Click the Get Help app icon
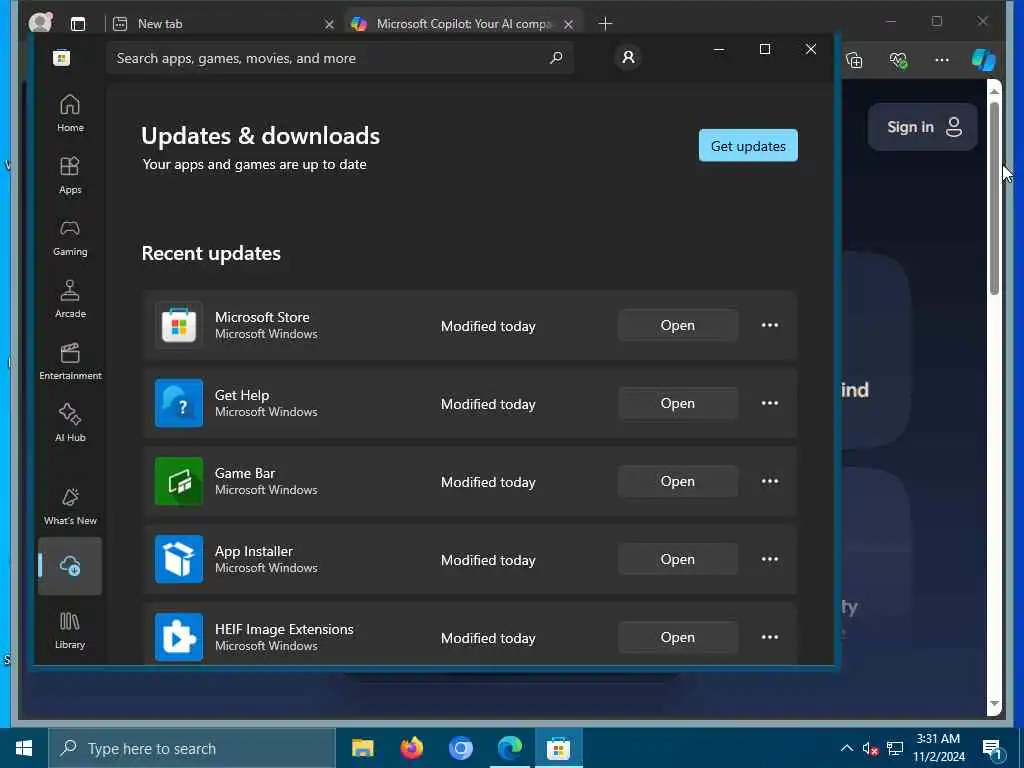This screenshot has width=1024, height=768. pyautogui.click(x=178, y=403)
